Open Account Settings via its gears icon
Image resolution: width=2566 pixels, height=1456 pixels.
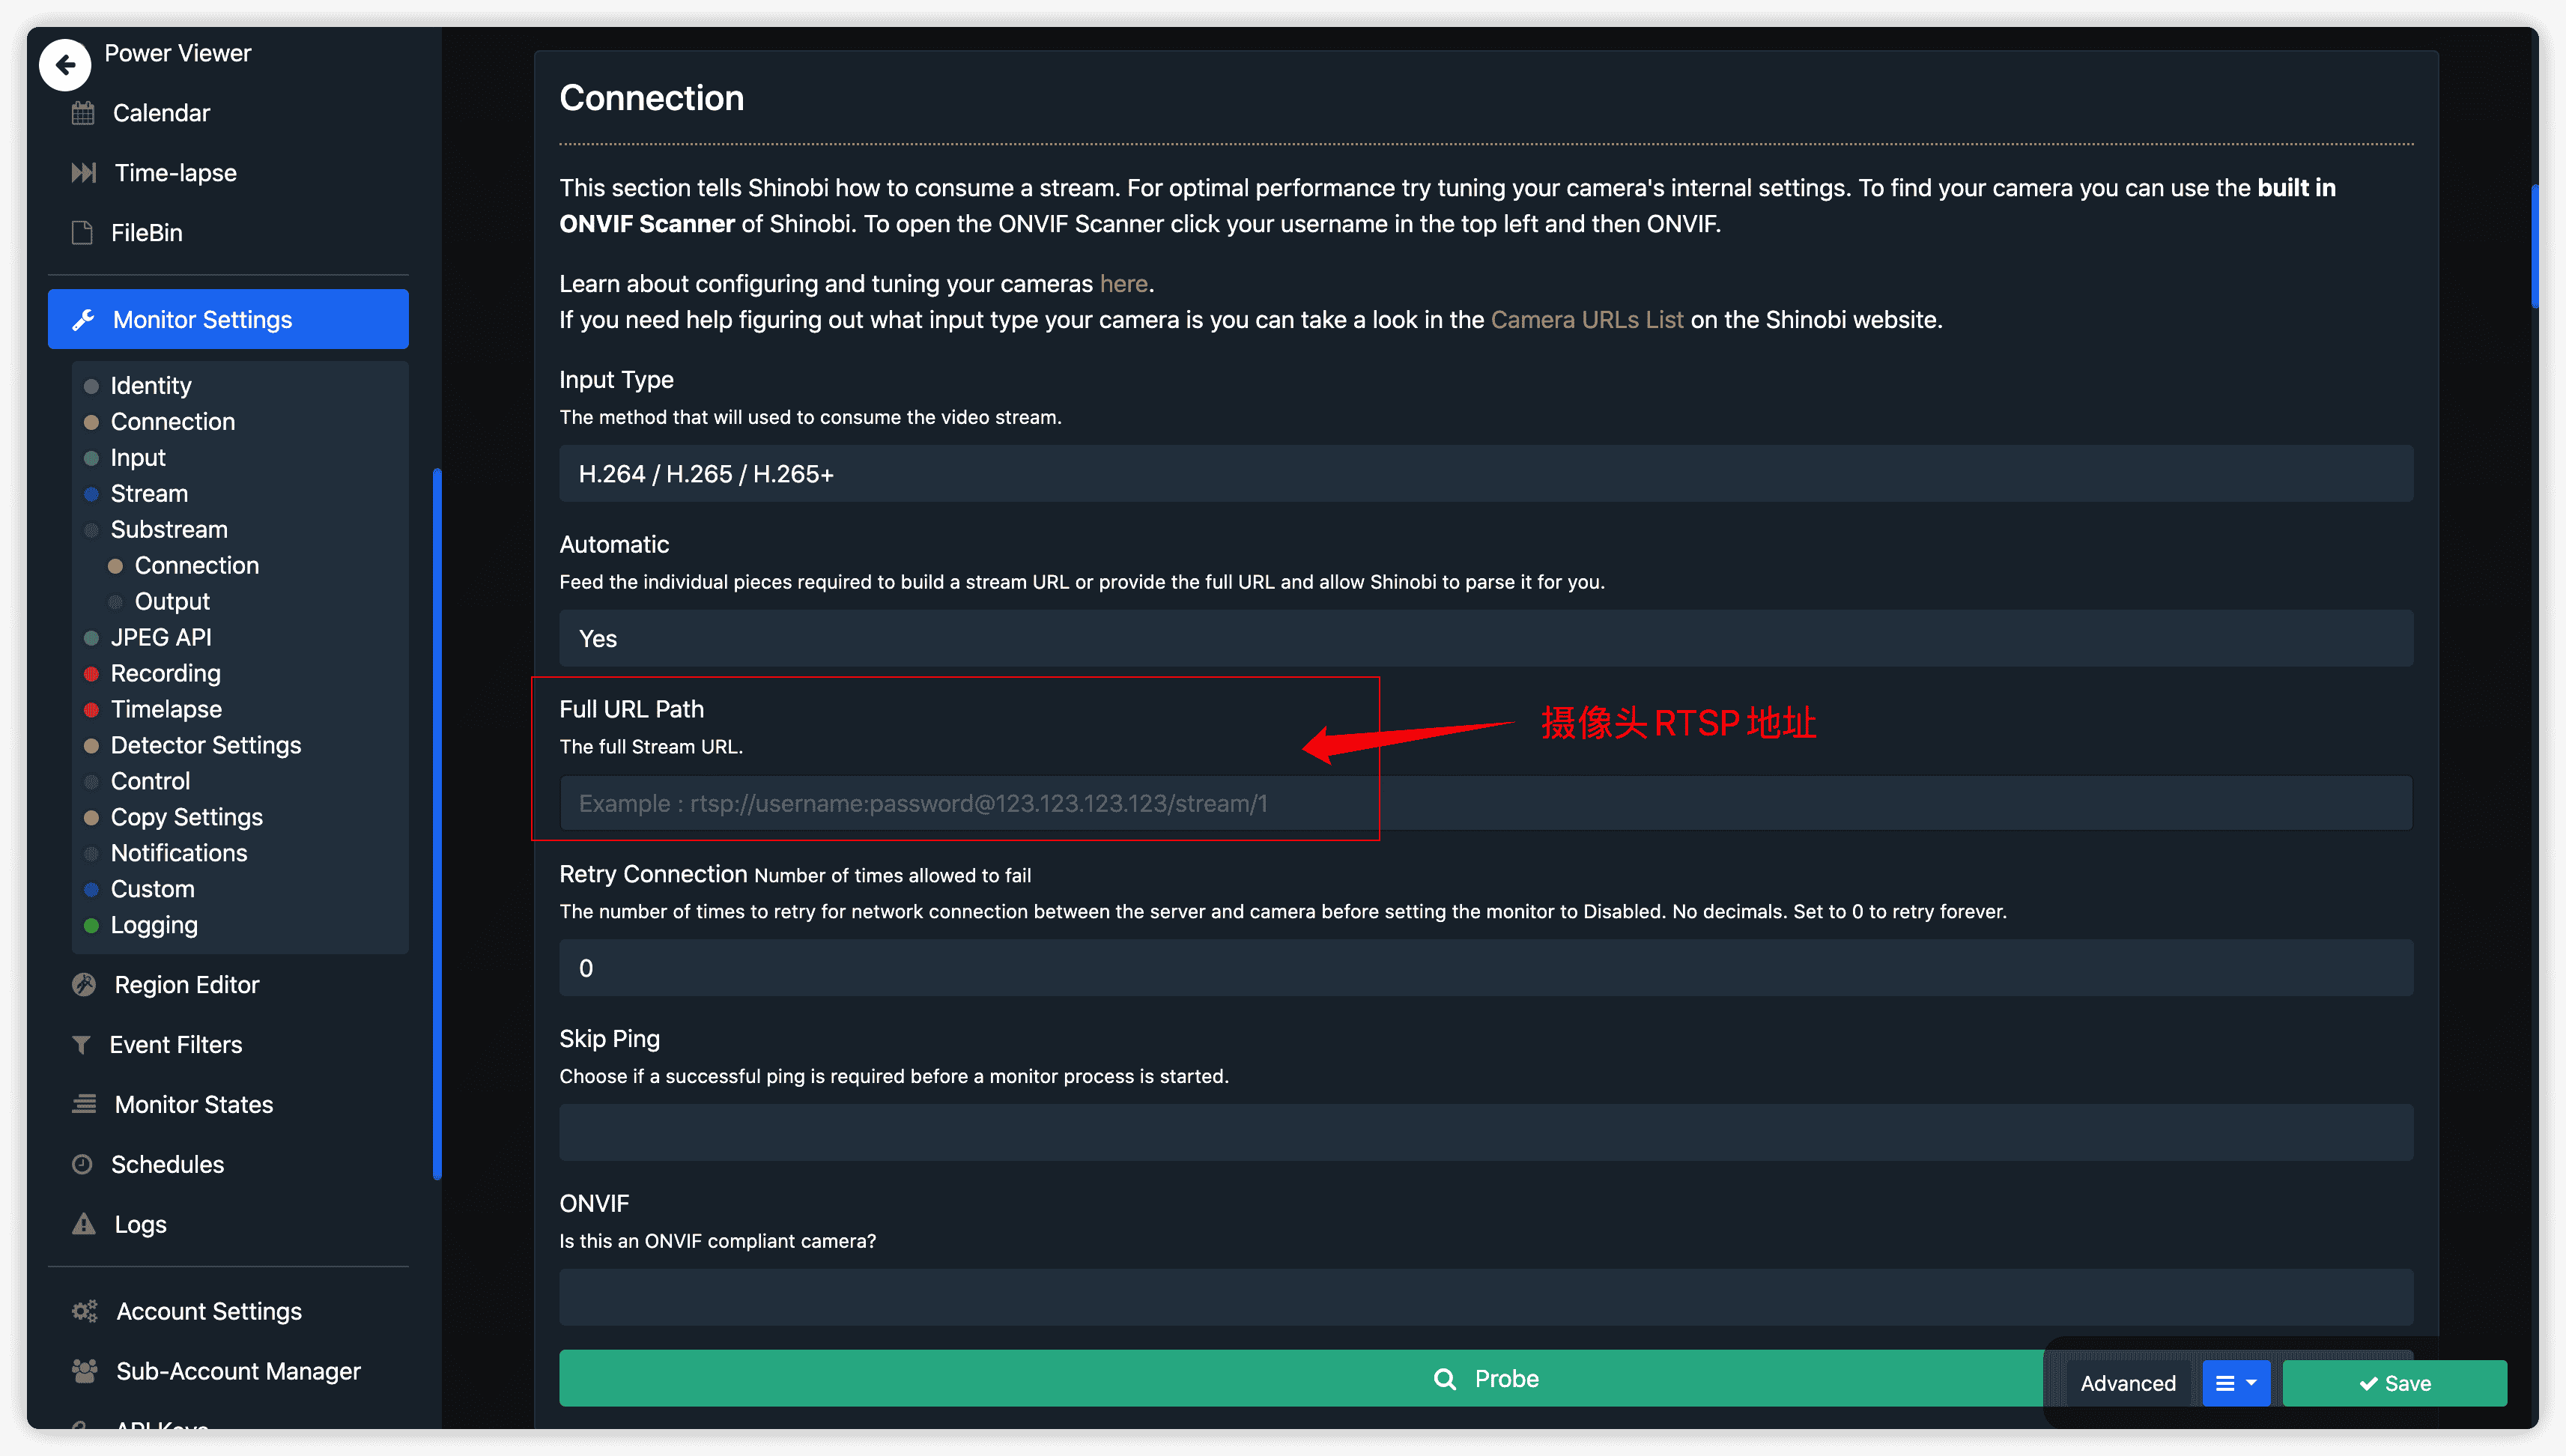(85, 1311)
